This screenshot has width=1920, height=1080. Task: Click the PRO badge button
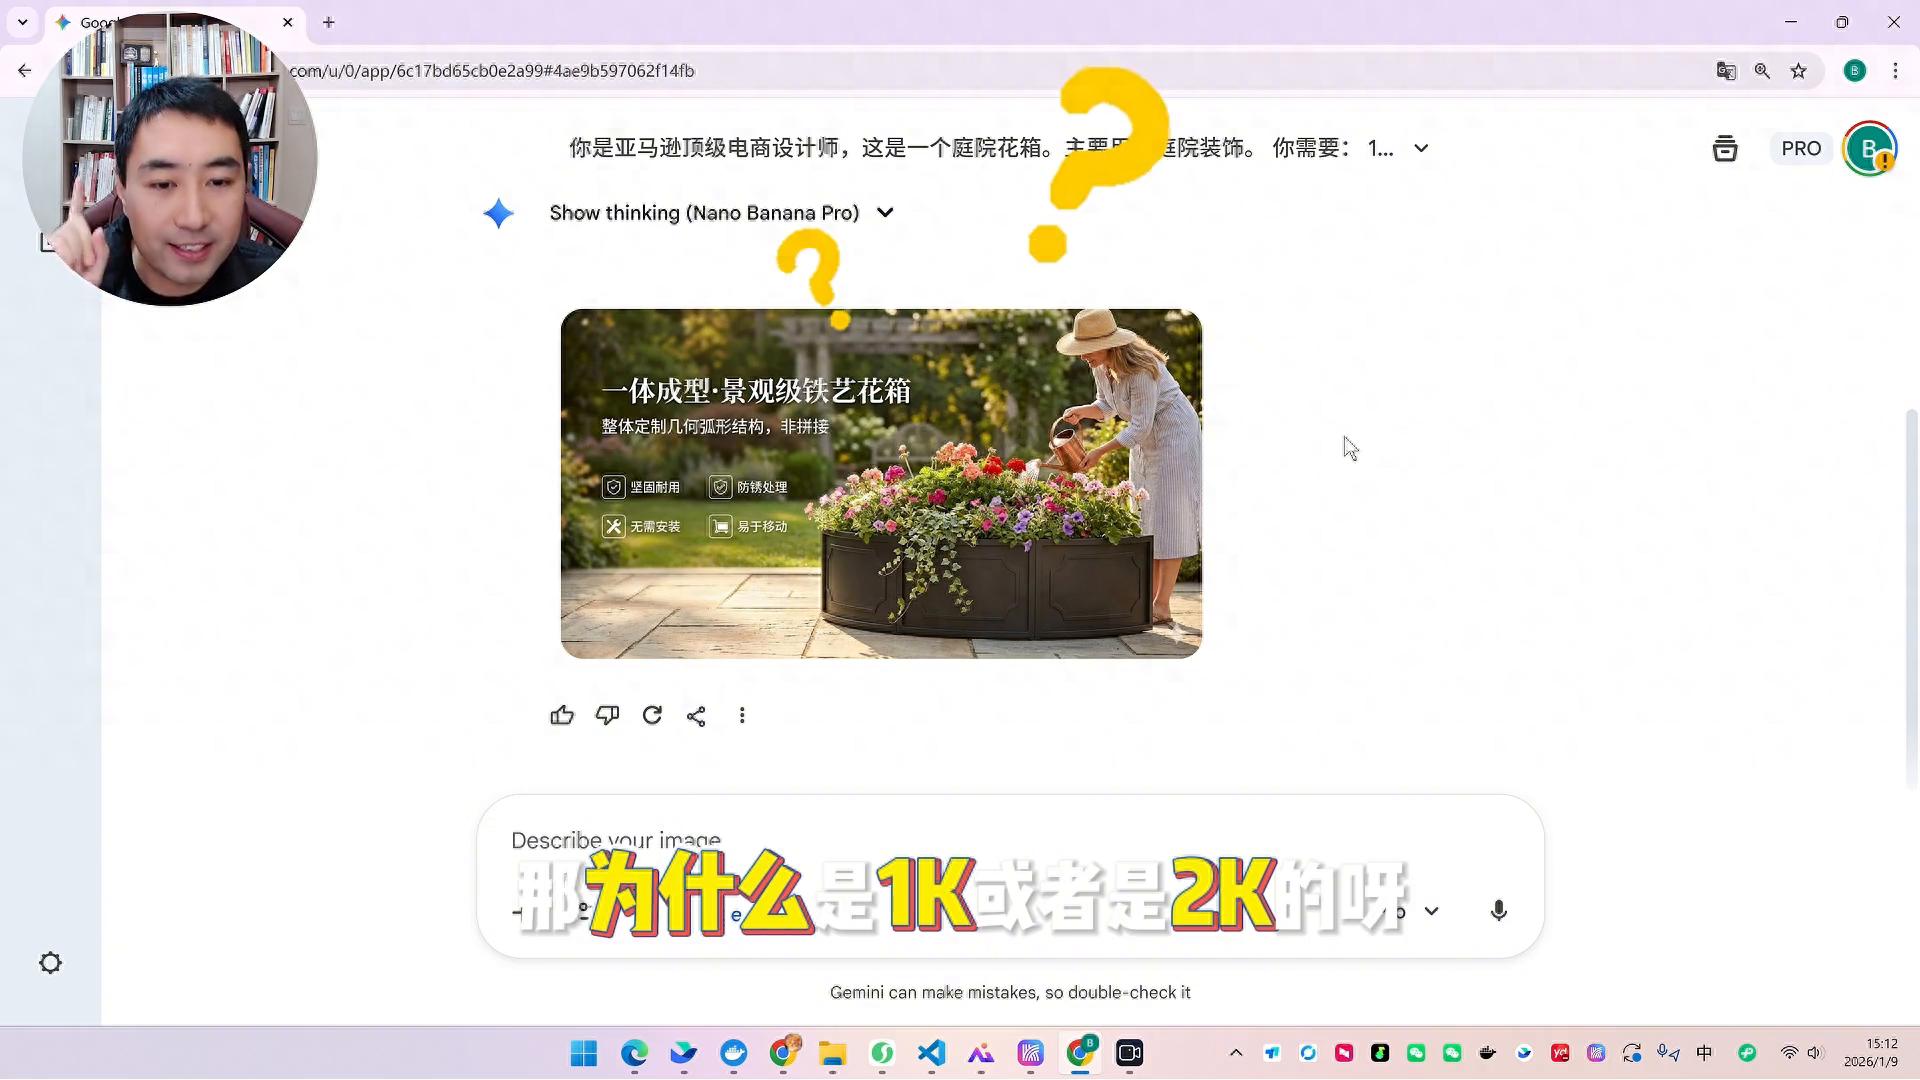[1801, 149]
